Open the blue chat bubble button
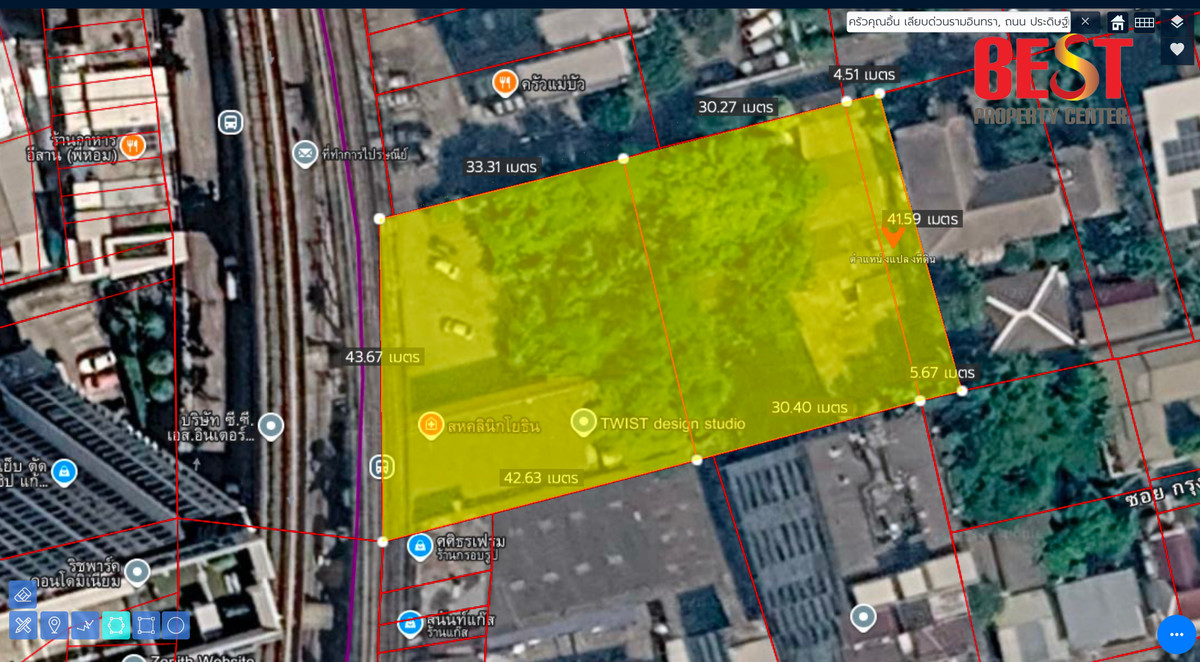Screen dimensions: 1200x662 pos(1176,634)
